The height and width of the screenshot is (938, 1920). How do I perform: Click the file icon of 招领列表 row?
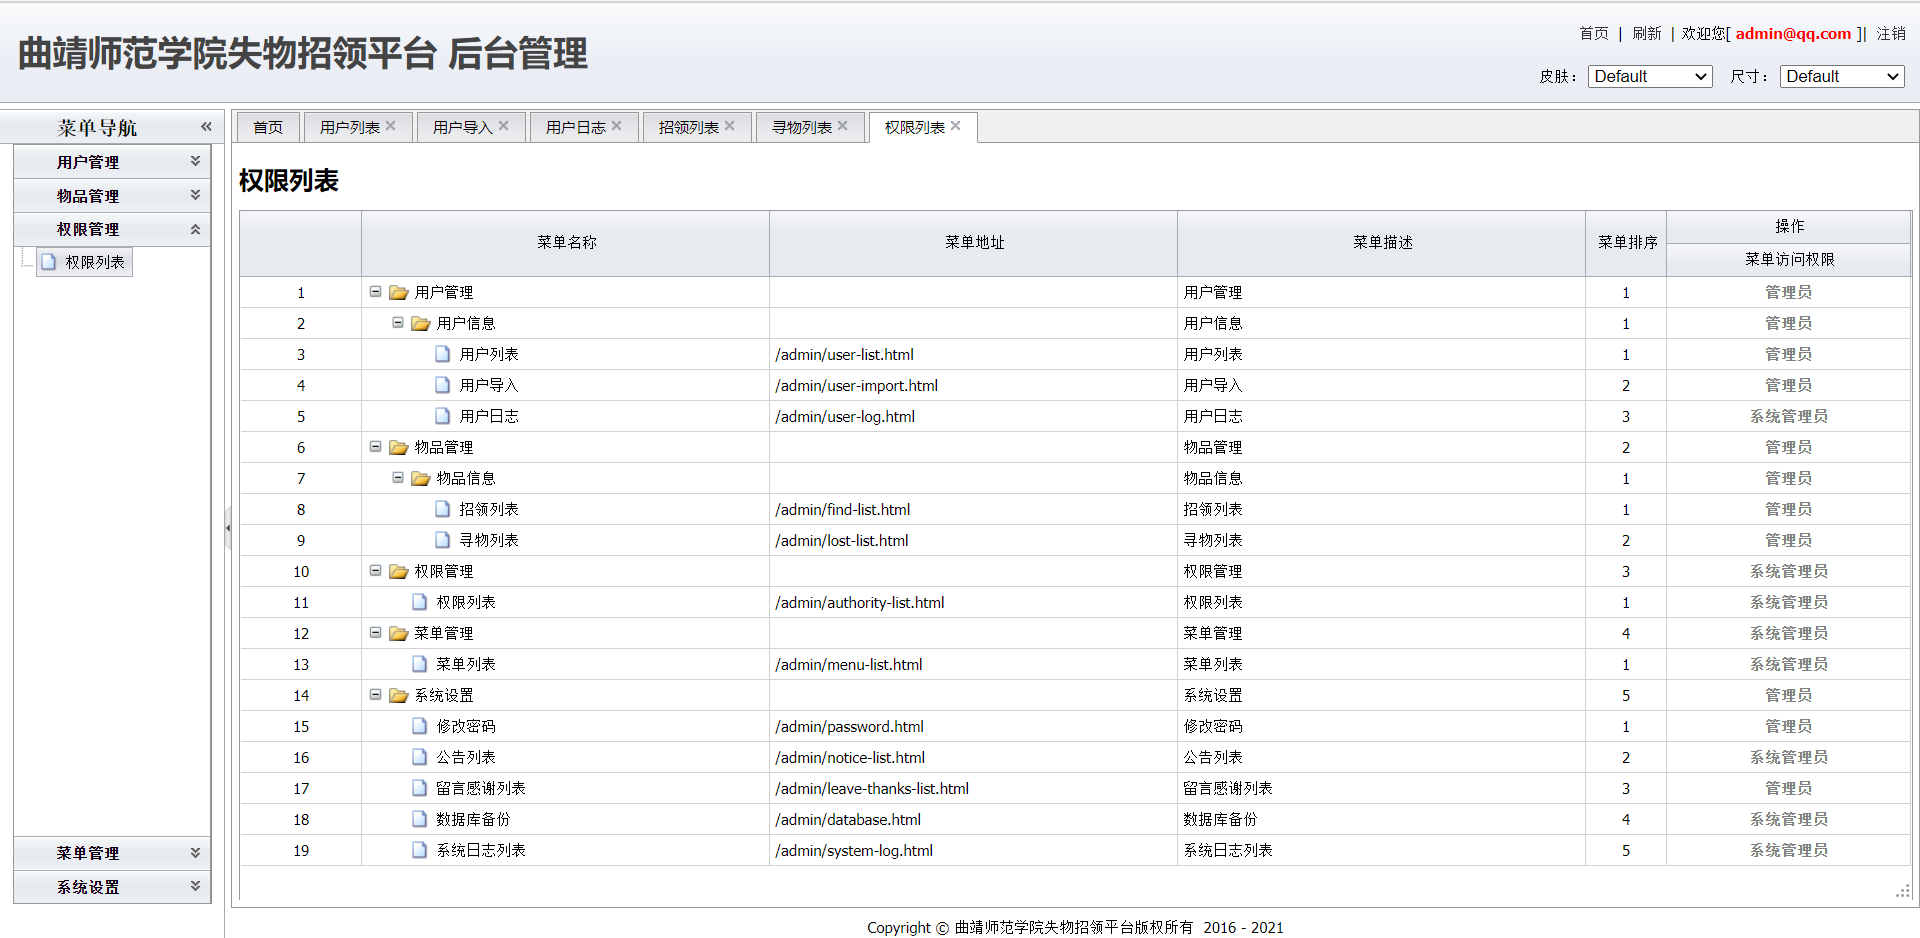click(x=443, y=509)
